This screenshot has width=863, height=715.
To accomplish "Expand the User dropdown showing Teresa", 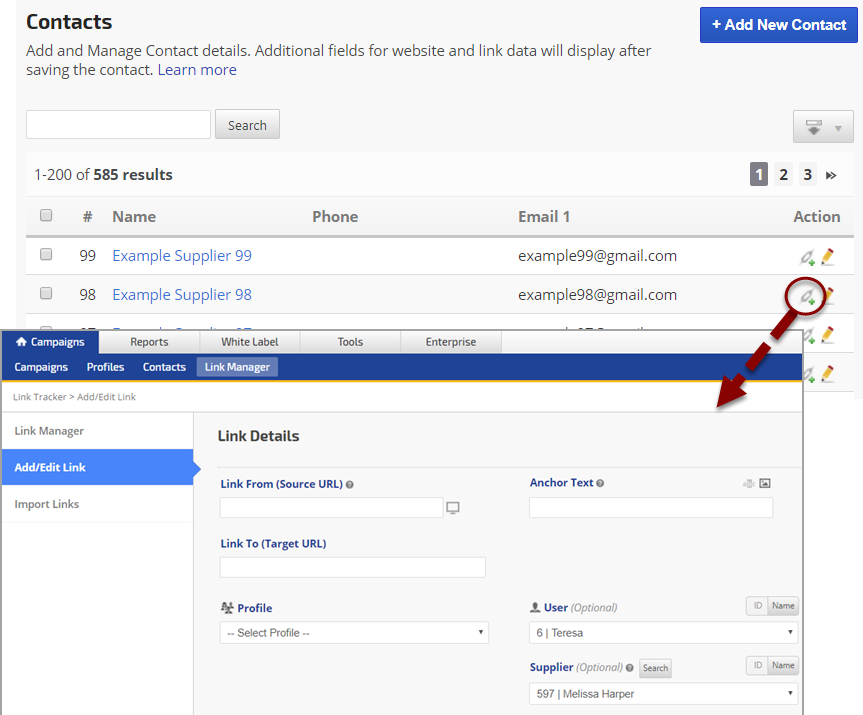I will click(663, 633).
